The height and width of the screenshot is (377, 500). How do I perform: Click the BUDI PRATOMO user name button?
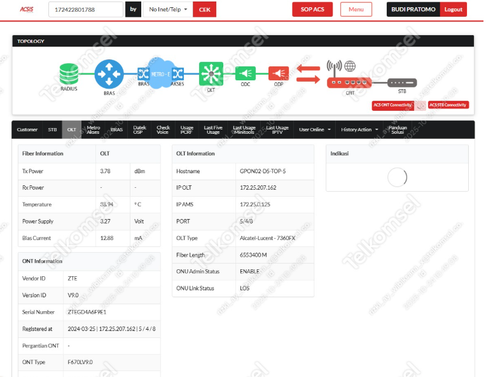[x=413, y=9]
